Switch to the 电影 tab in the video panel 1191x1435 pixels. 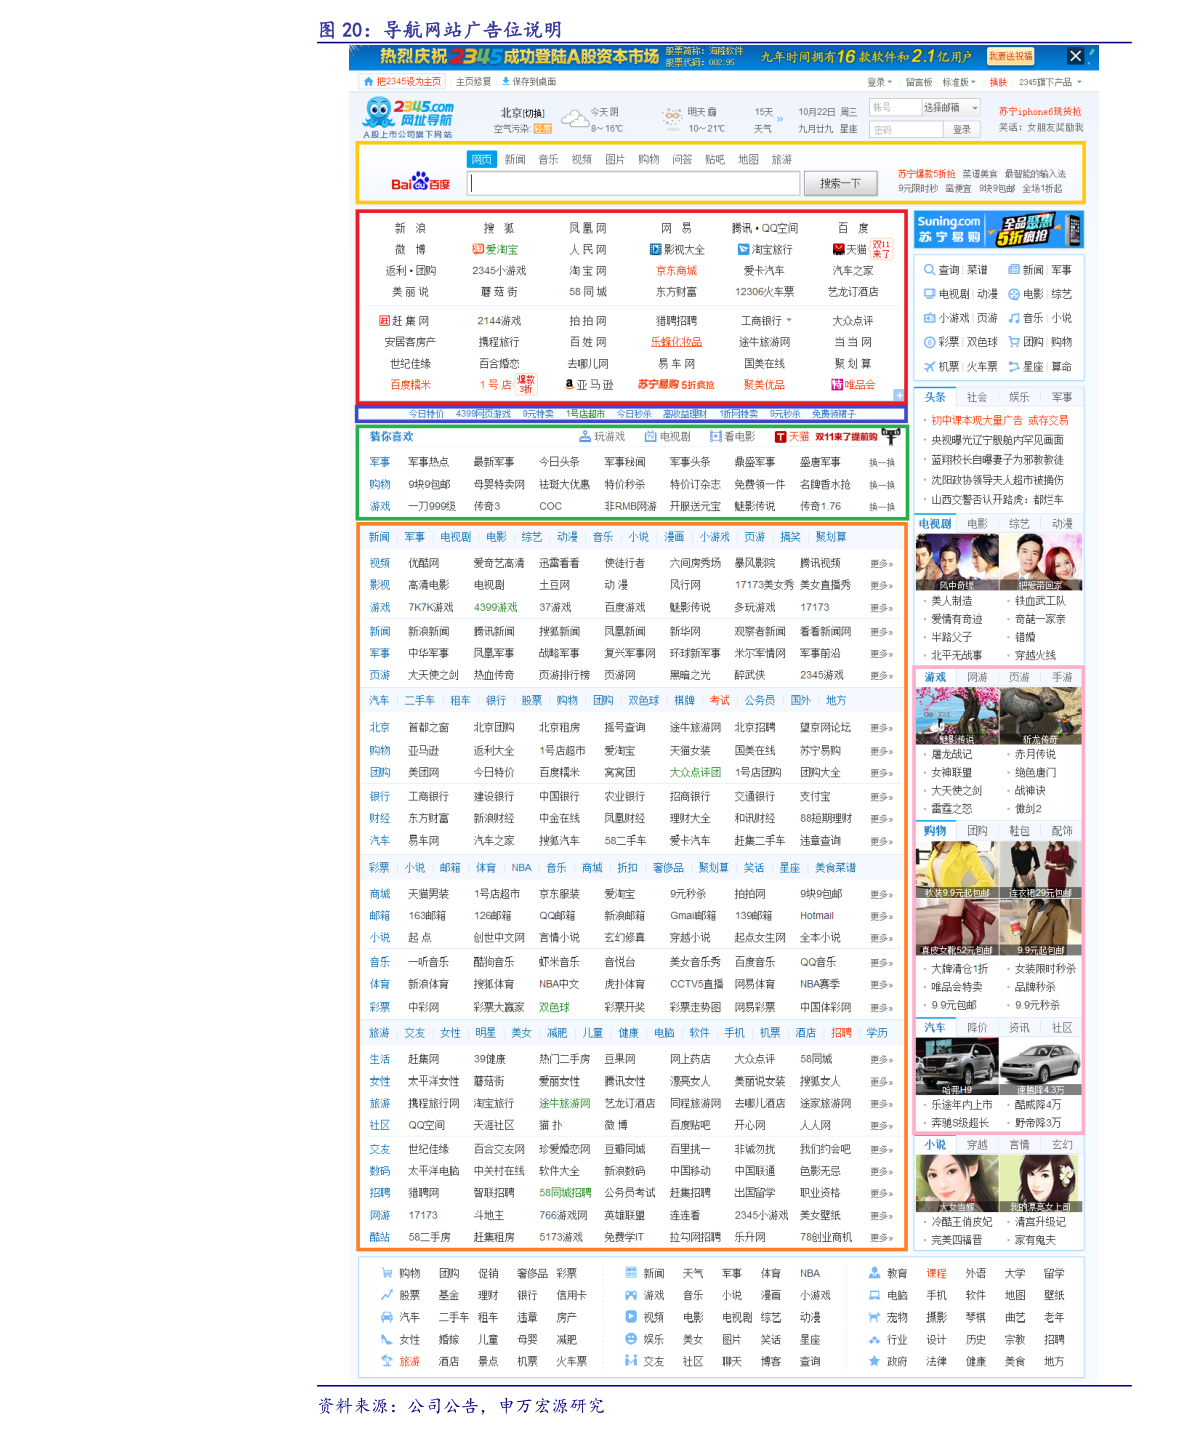[977, 524]
